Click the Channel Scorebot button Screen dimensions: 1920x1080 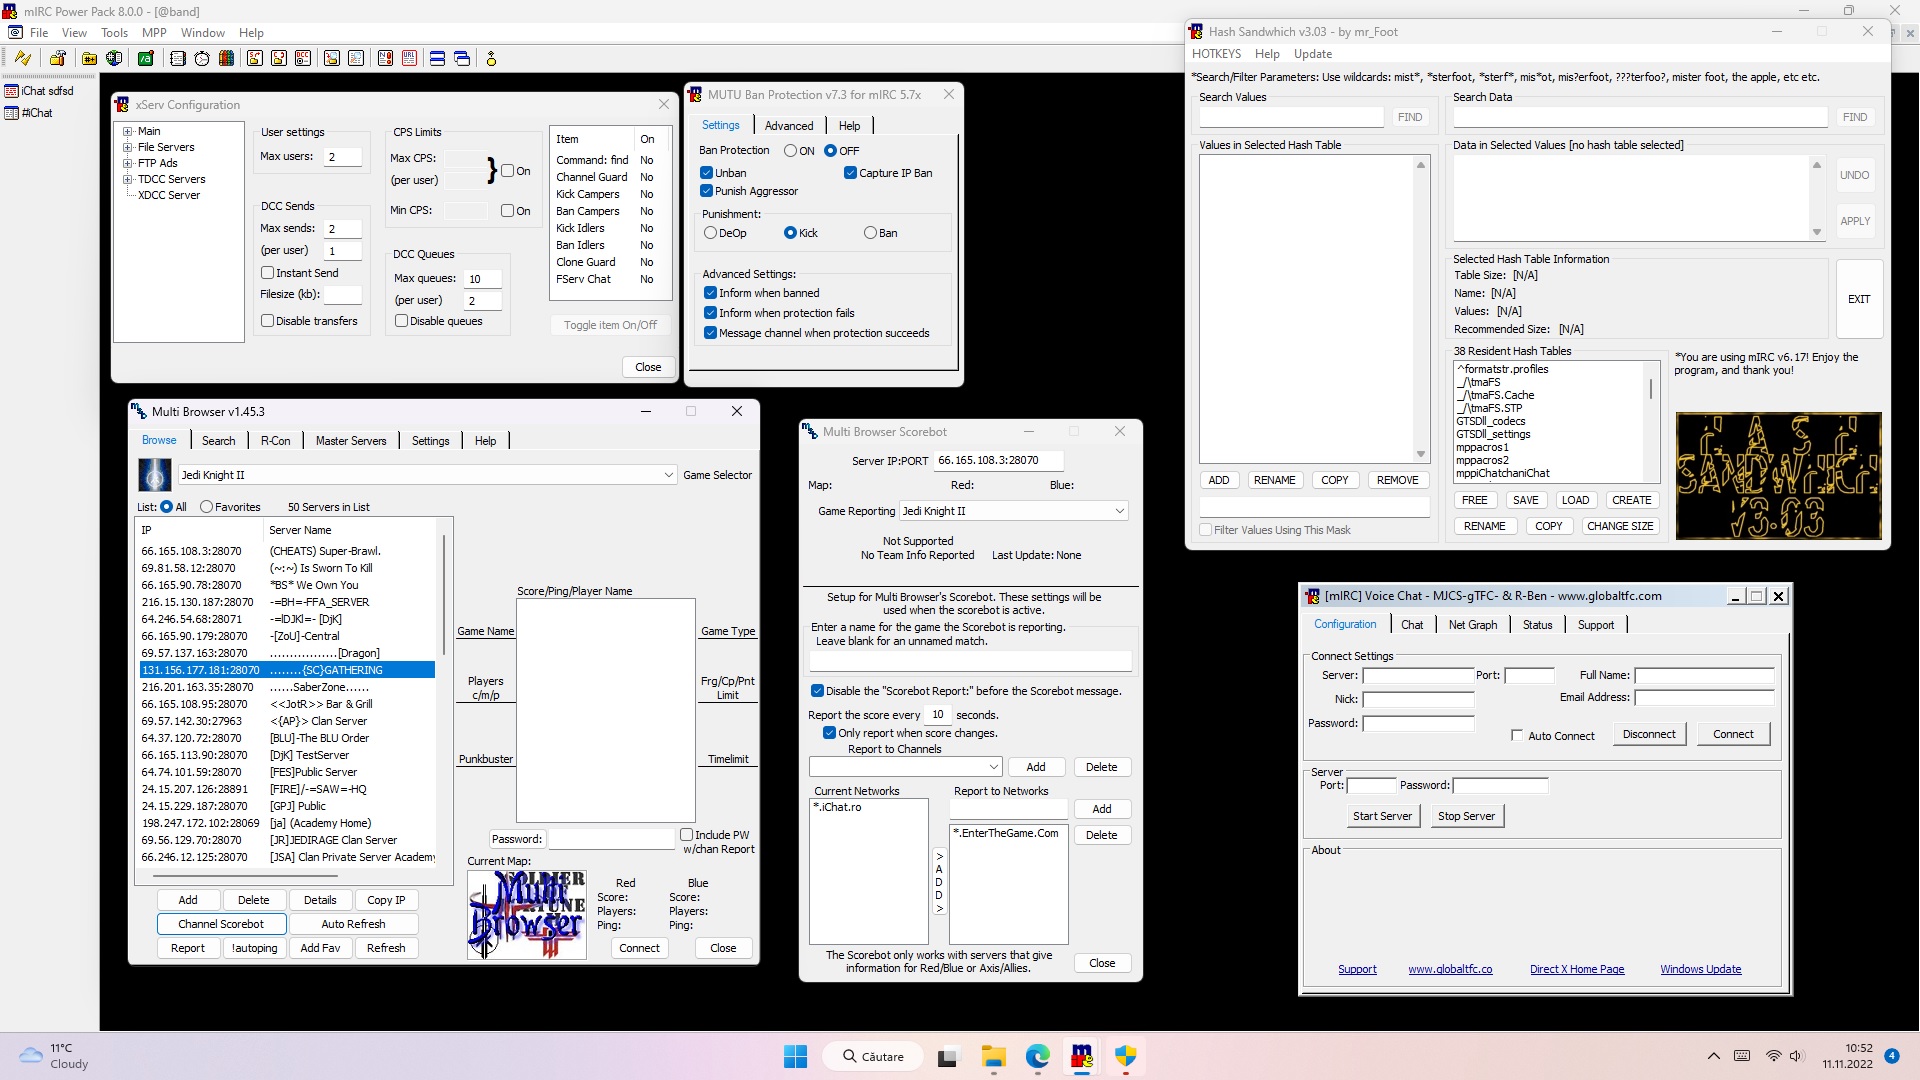[221, 924]
